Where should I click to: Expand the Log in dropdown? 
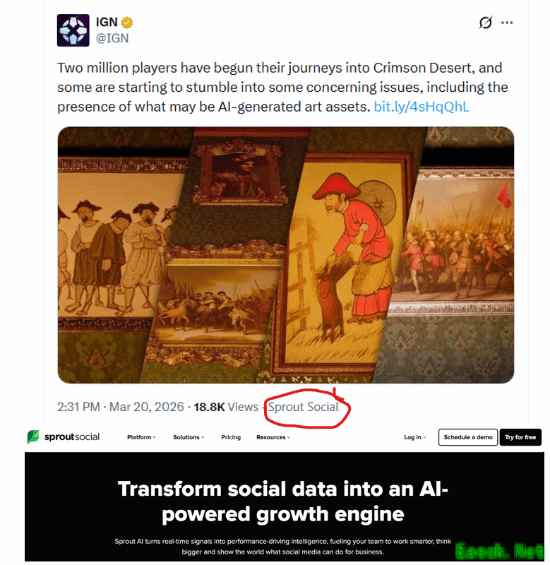(x=414, y=437)
